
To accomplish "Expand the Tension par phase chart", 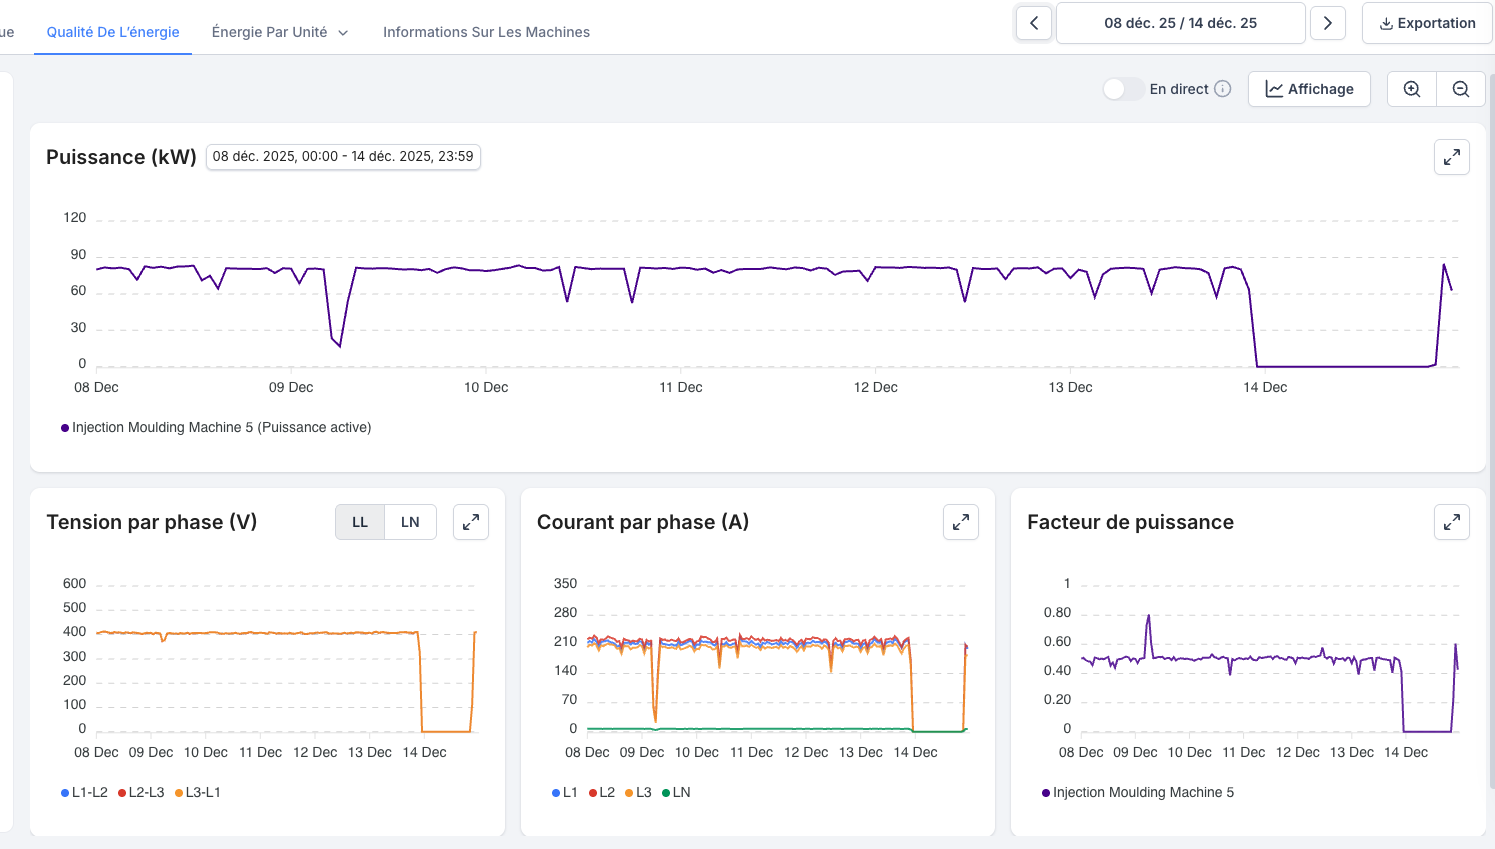I will click(x=470, y=522).
